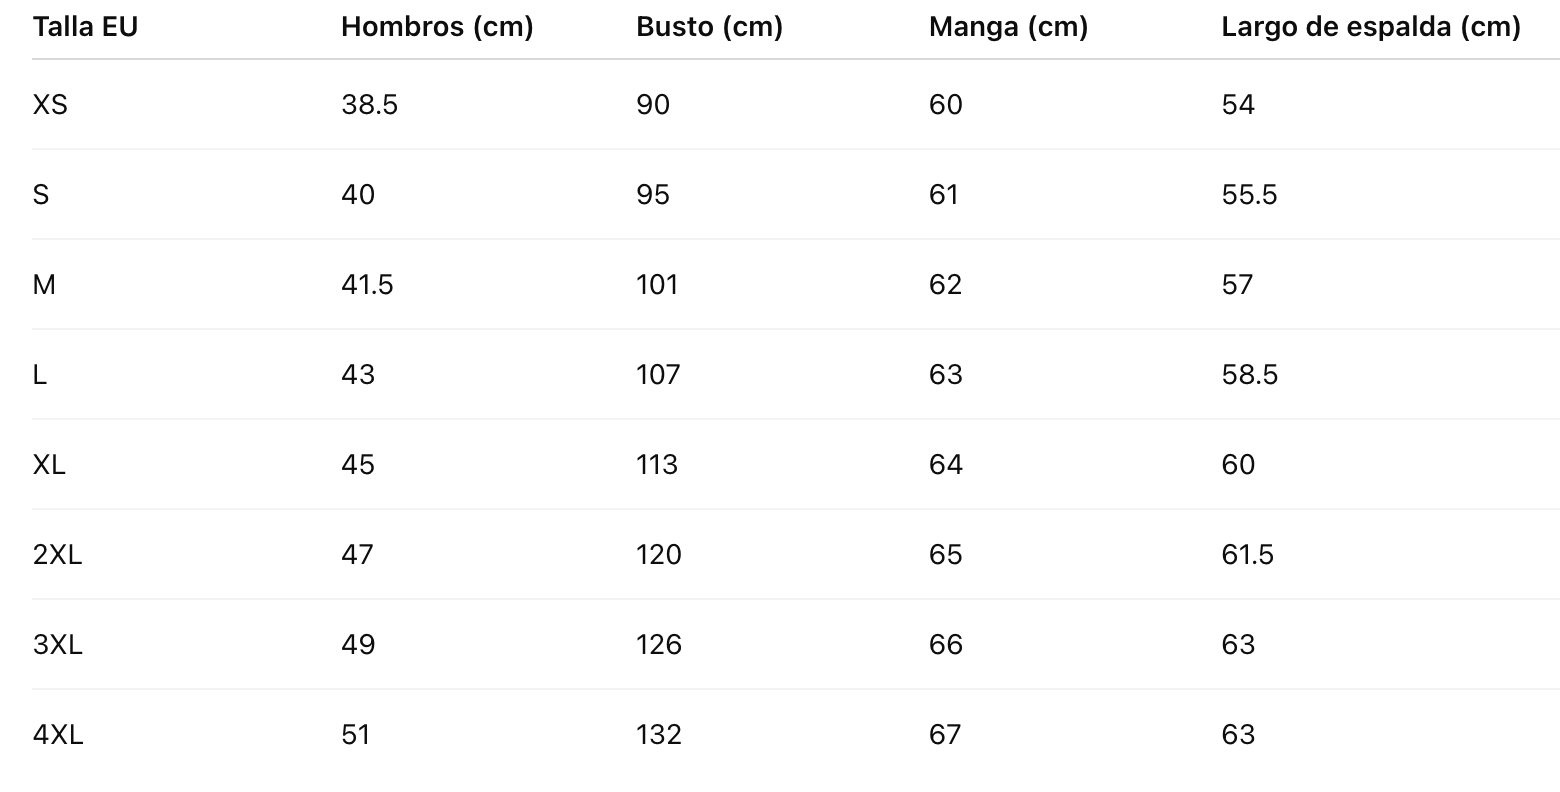Click the Hombros (cm) column header

(x=437, y=27)
